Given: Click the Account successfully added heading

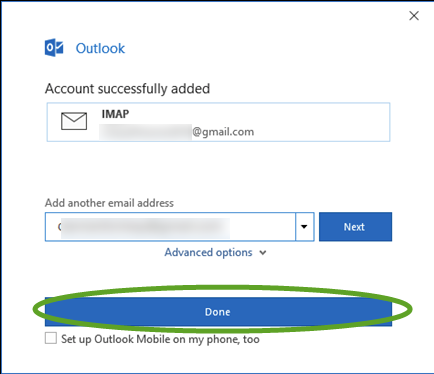Looking at the screenshot, I should pyautogui.click(x=128, y=89).
